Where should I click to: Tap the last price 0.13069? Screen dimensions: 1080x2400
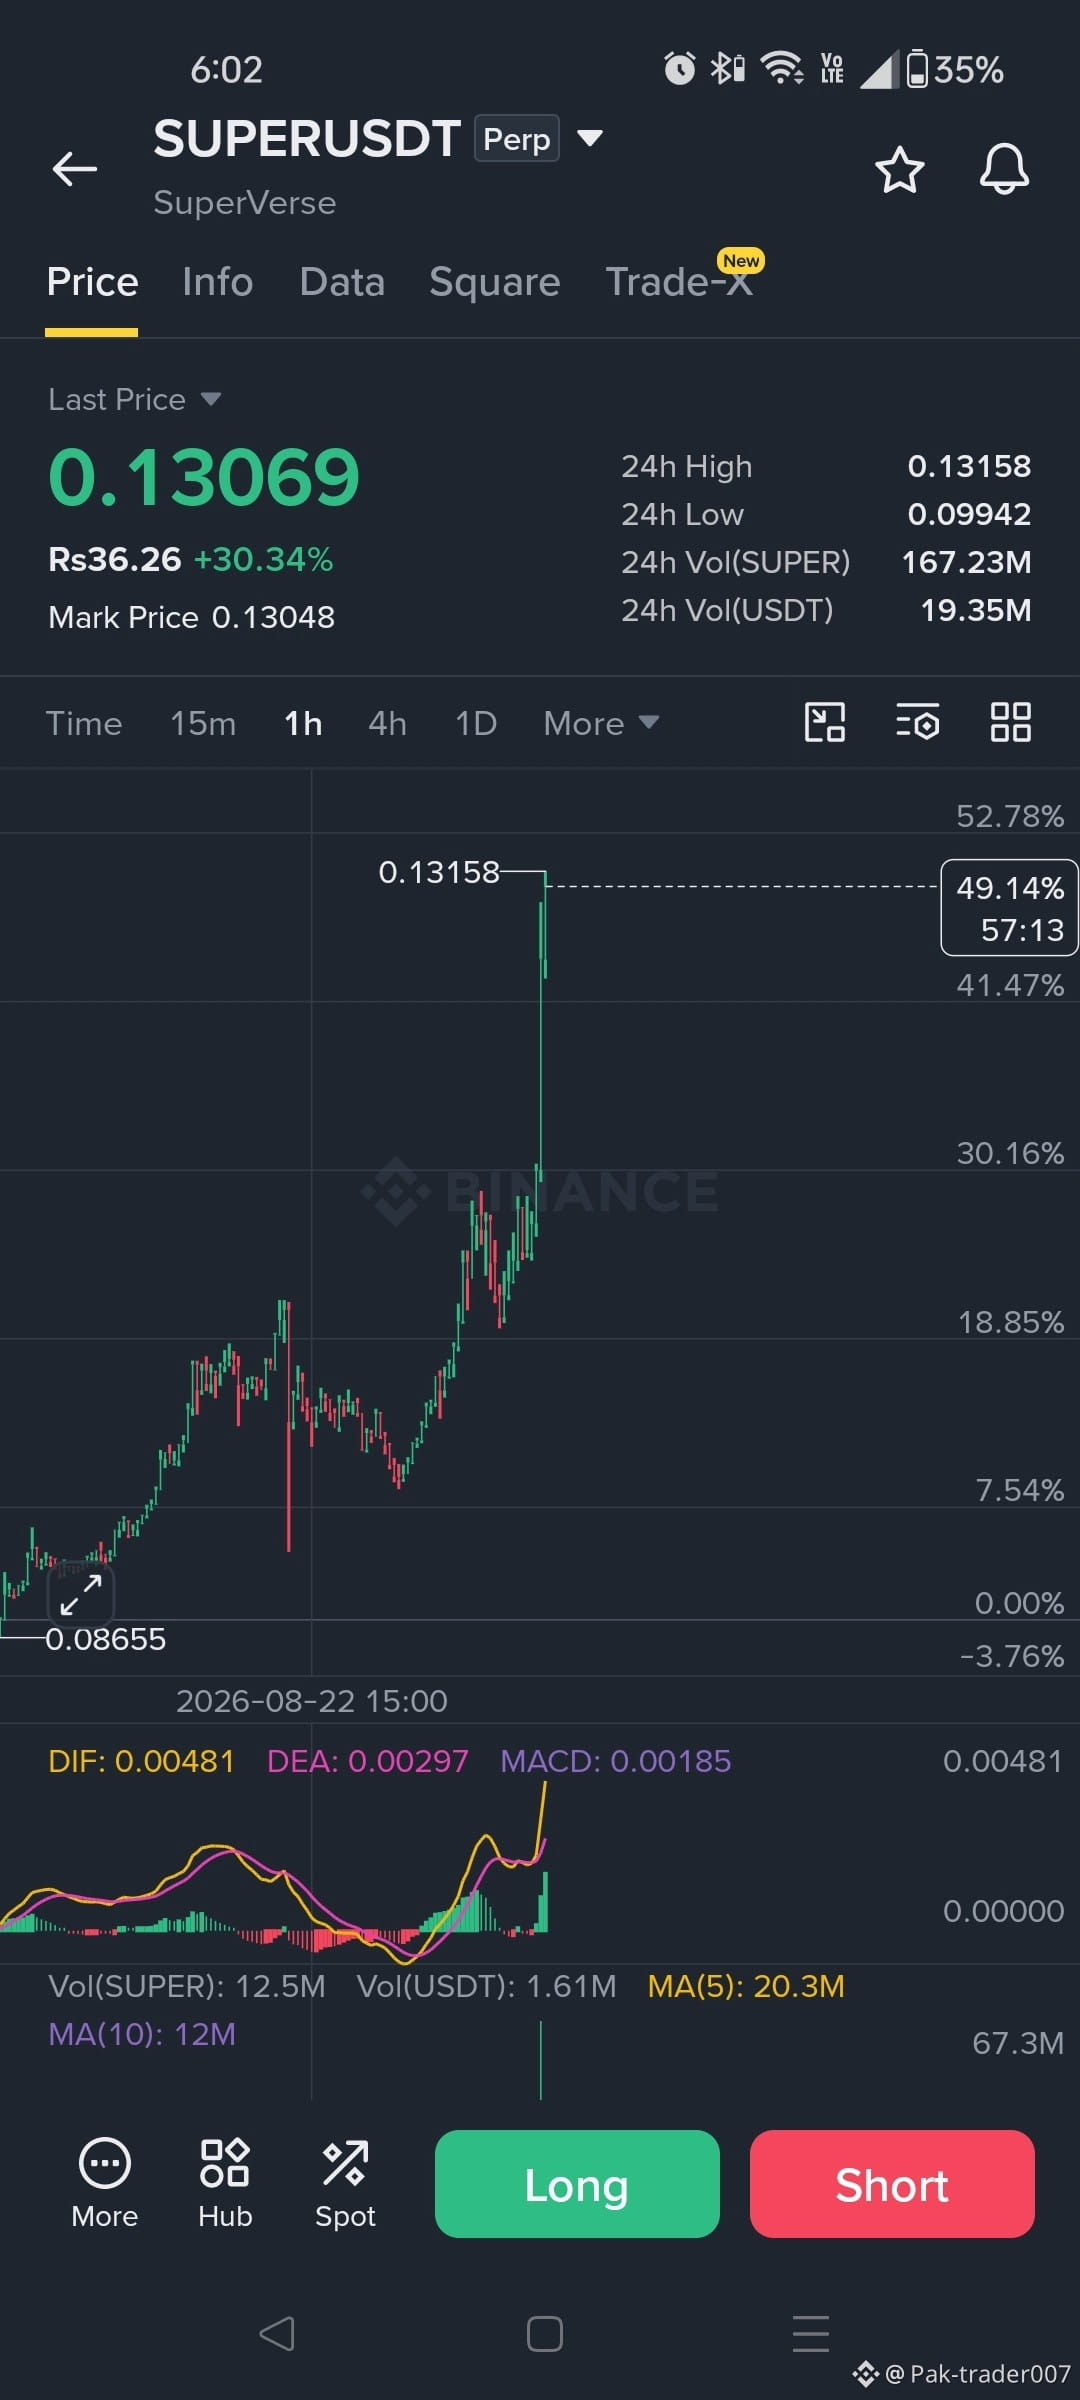(x=204, y=477)
